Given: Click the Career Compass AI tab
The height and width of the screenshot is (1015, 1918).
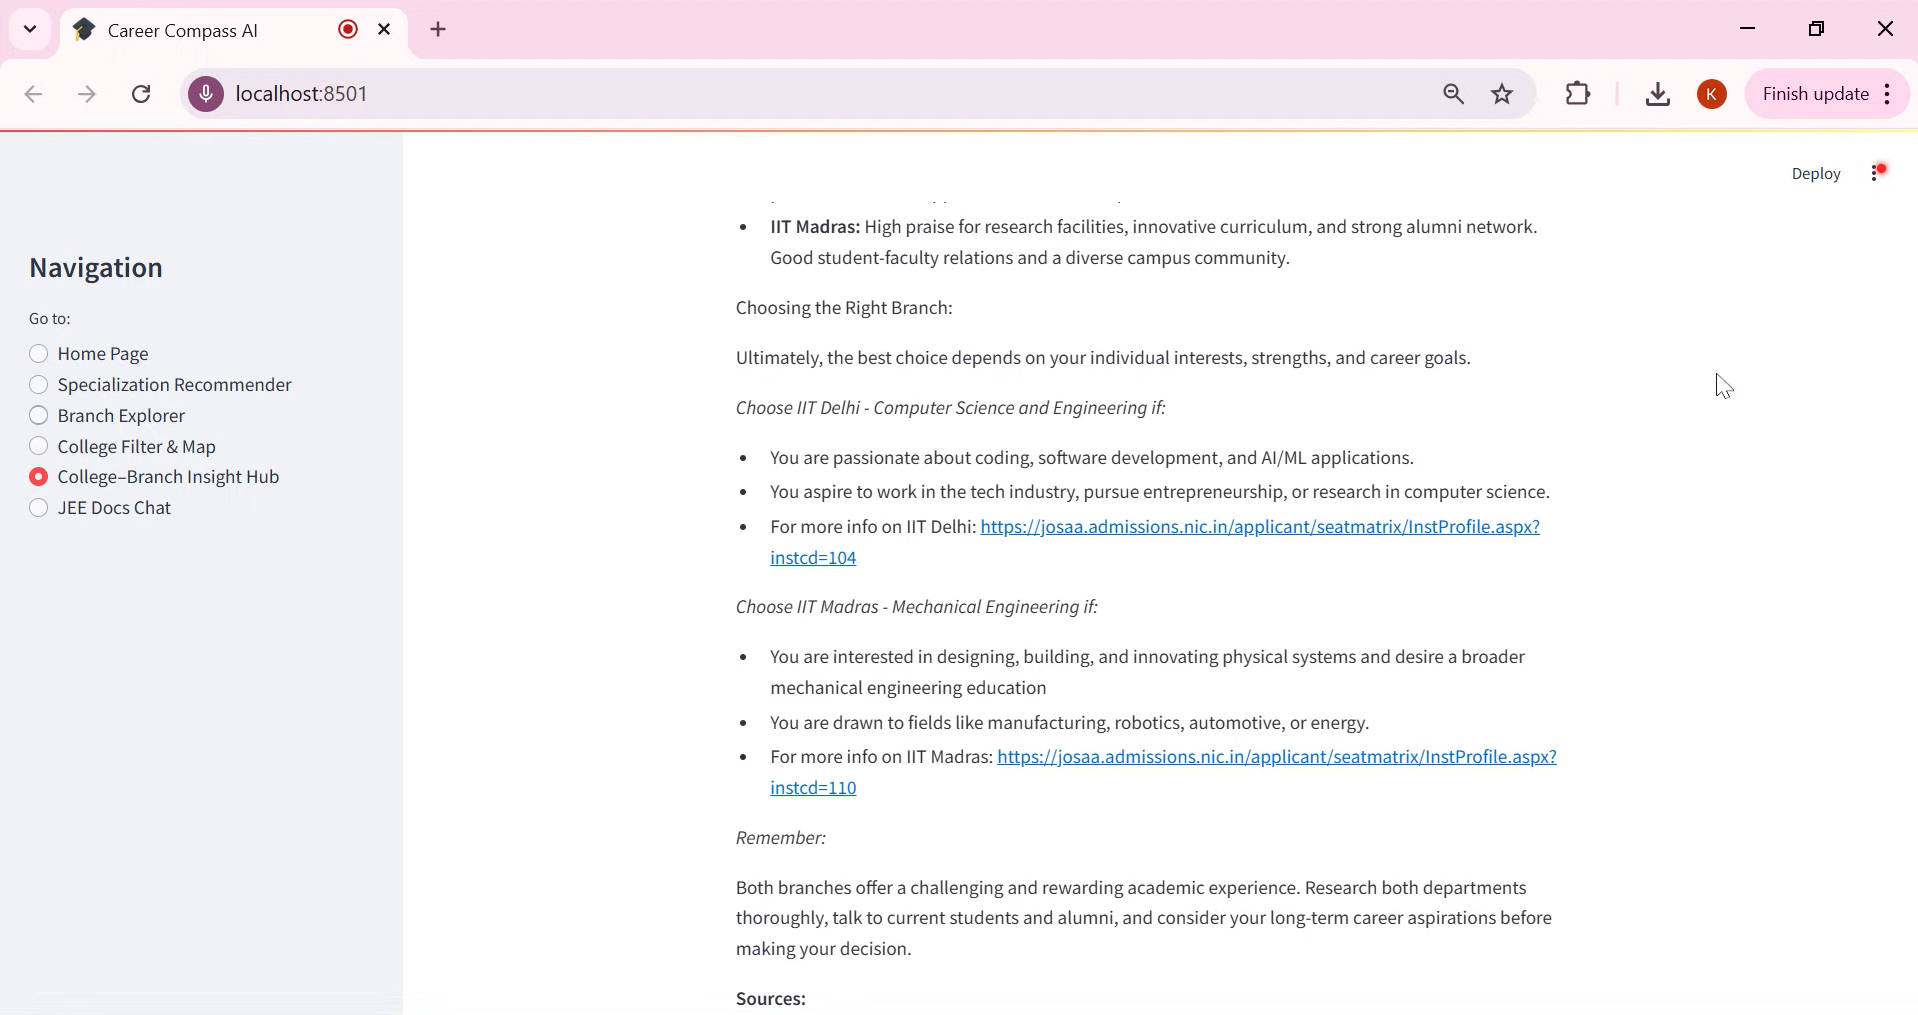Looking at the screenshot, I should (x=235, y=31).
